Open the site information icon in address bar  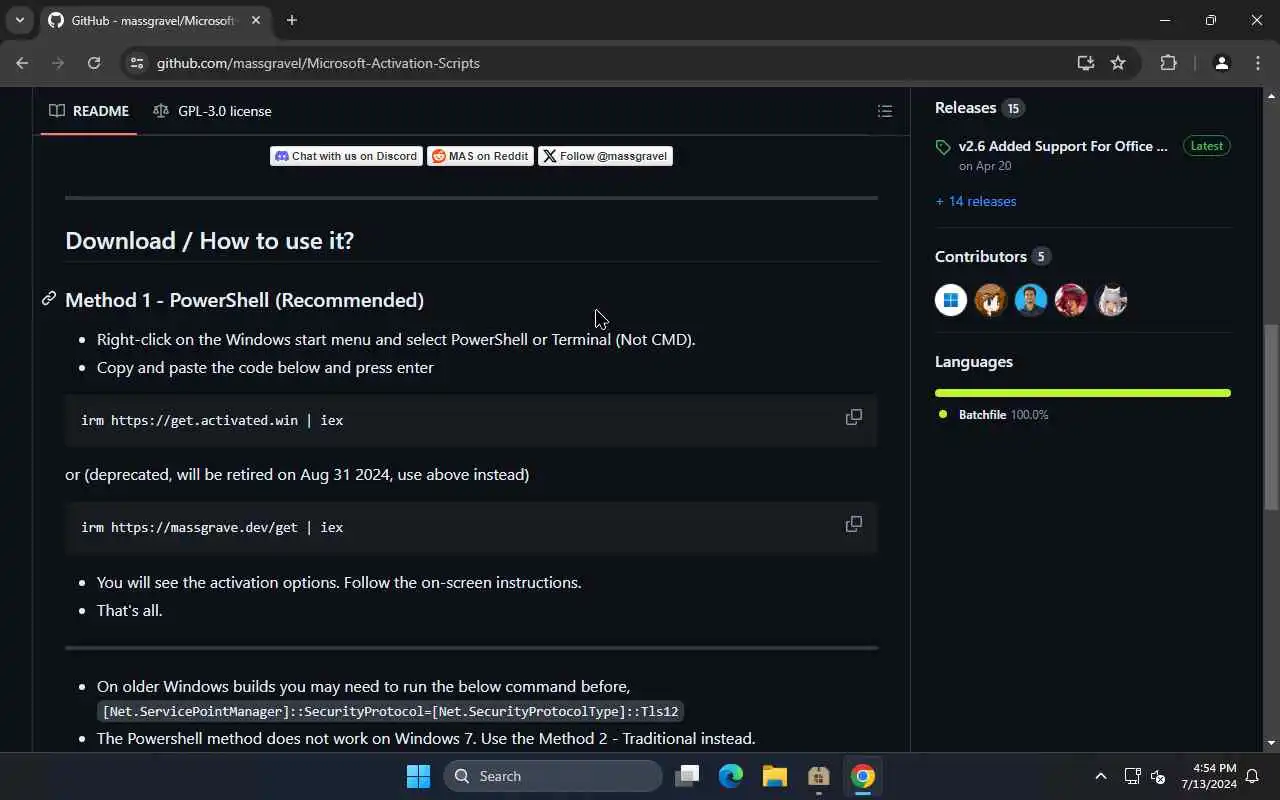tap(138, 63)
